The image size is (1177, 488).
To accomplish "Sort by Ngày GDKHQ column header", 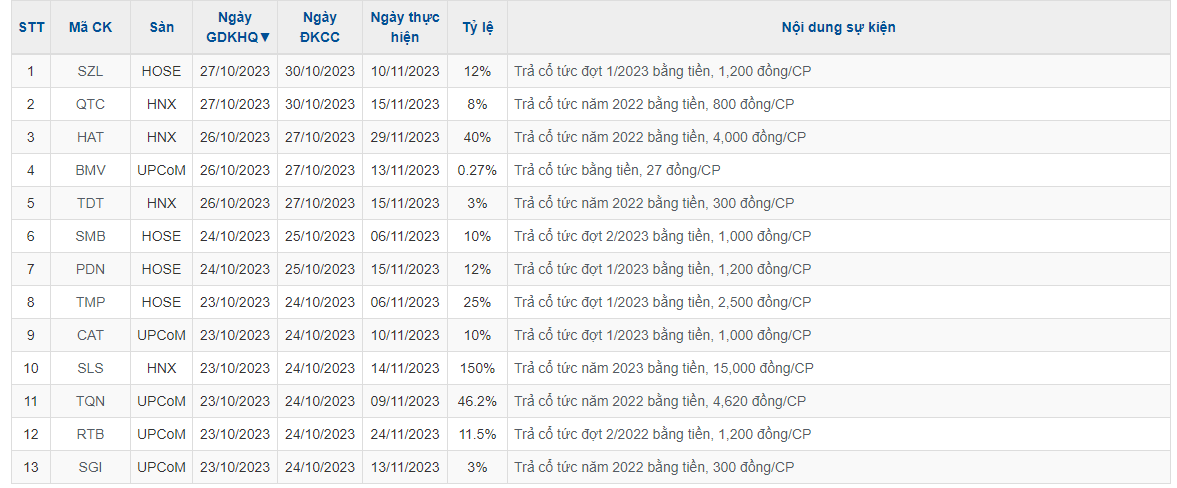I will pos(237,27).
